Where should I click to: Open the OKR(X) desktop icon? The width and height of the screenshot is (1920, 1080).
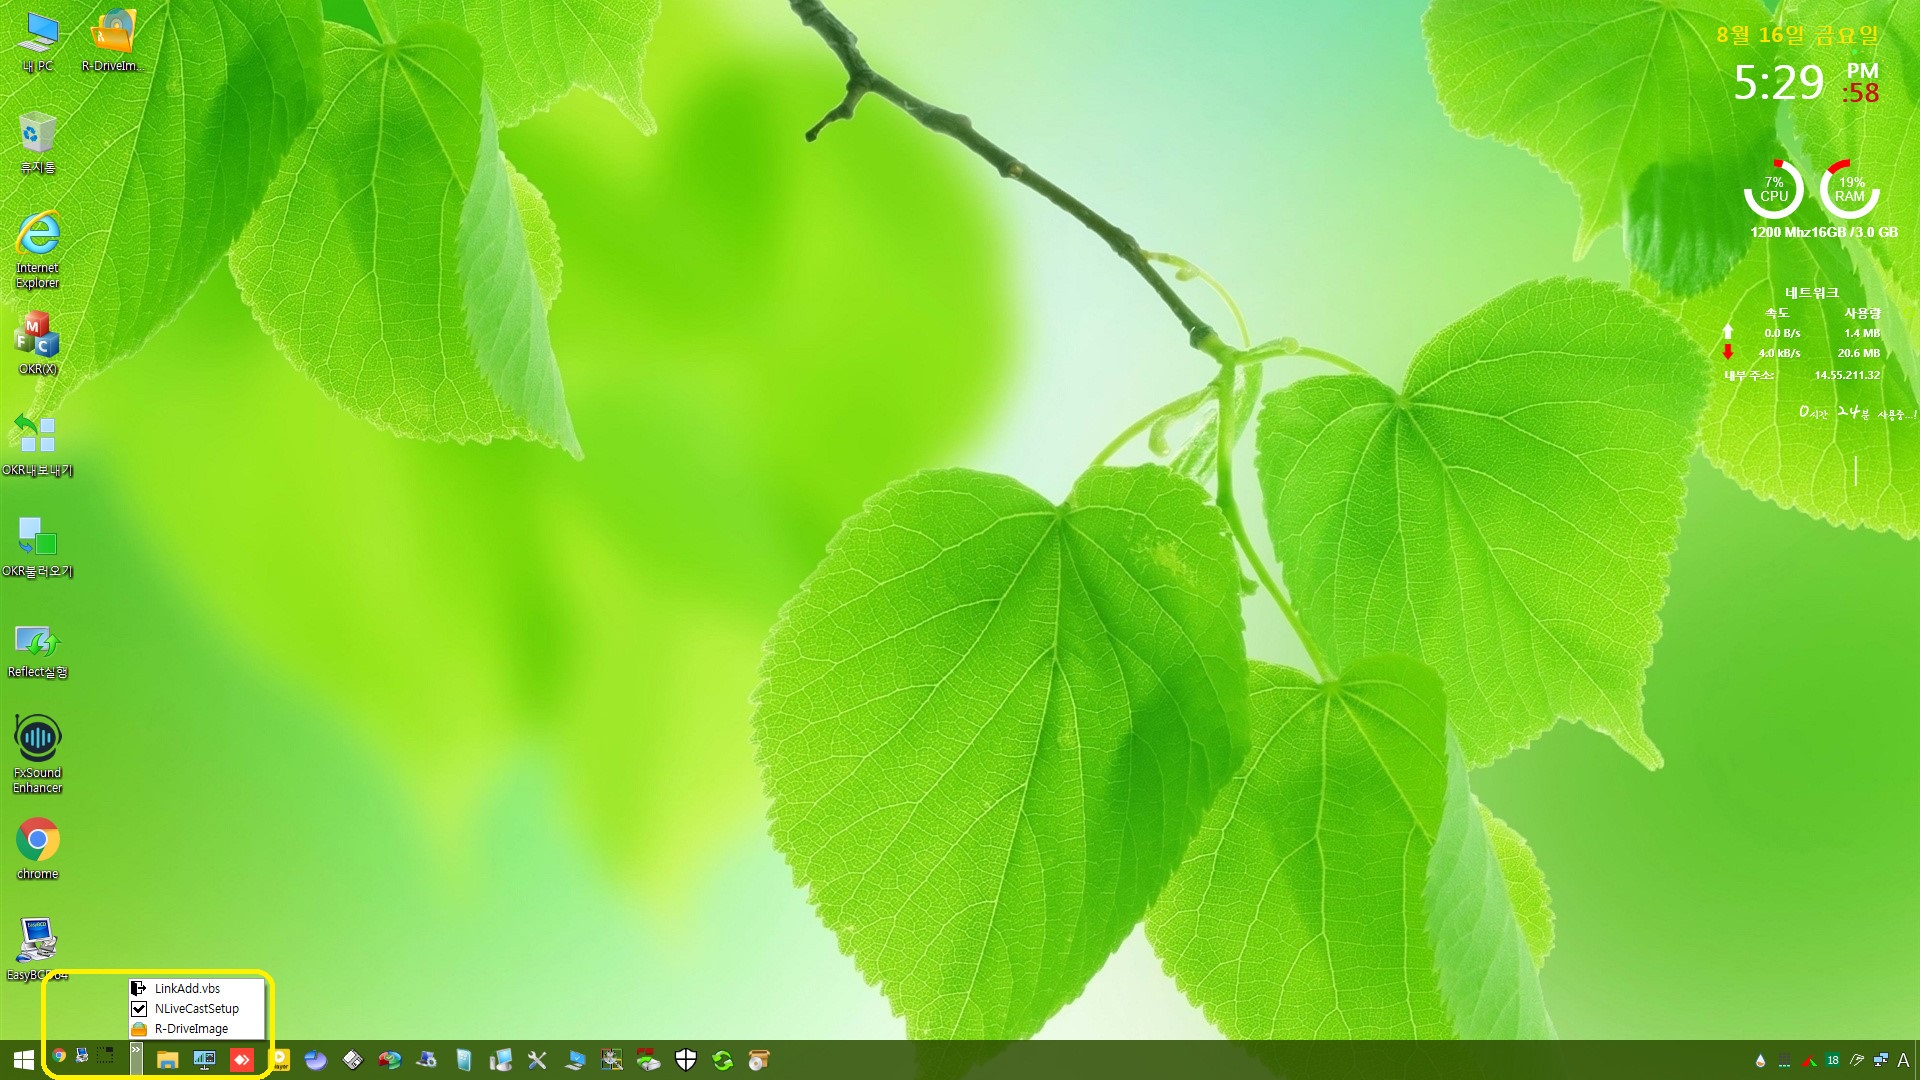tap(38, 344)
